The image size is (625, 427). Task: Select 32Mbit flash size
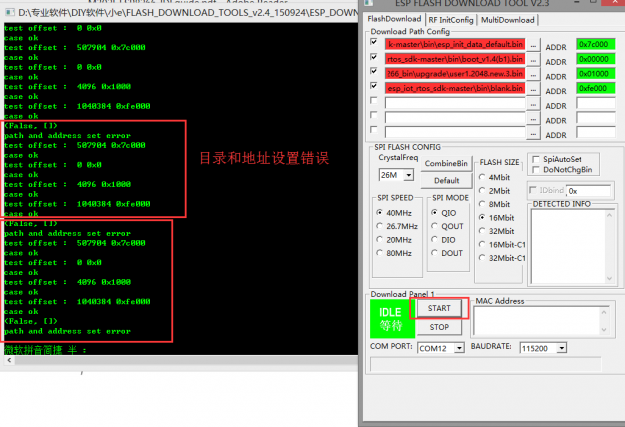[497, 231]
